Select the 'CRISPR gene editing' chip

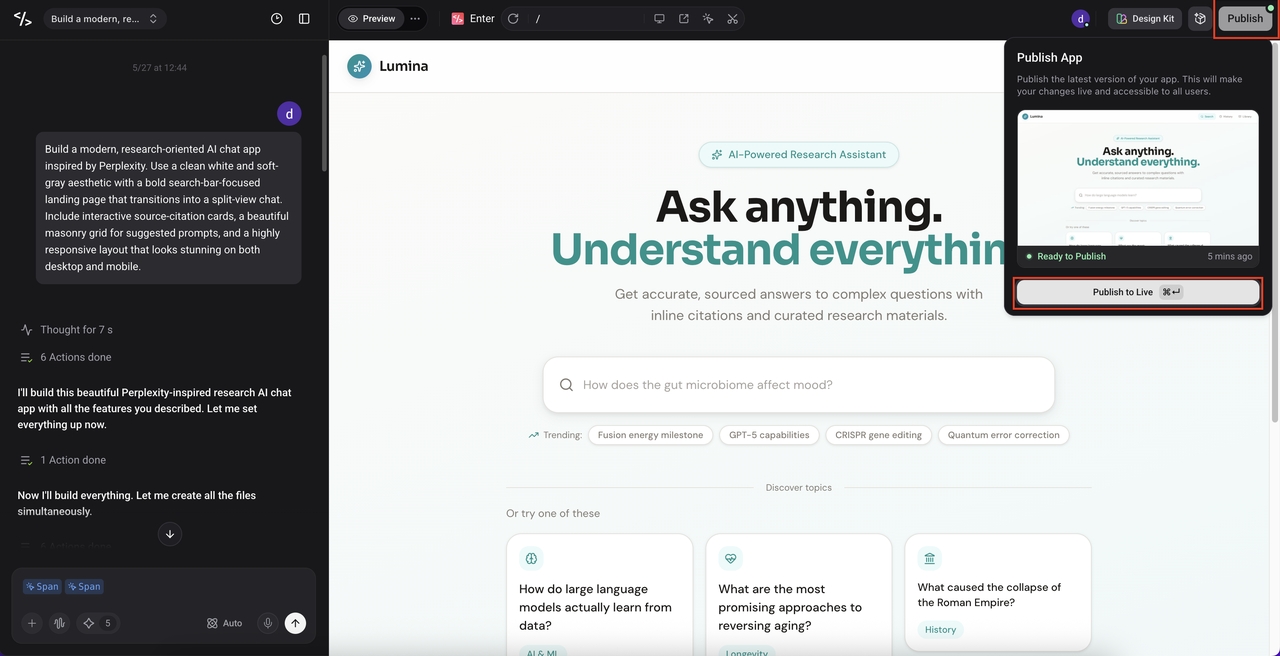point(878,435)
